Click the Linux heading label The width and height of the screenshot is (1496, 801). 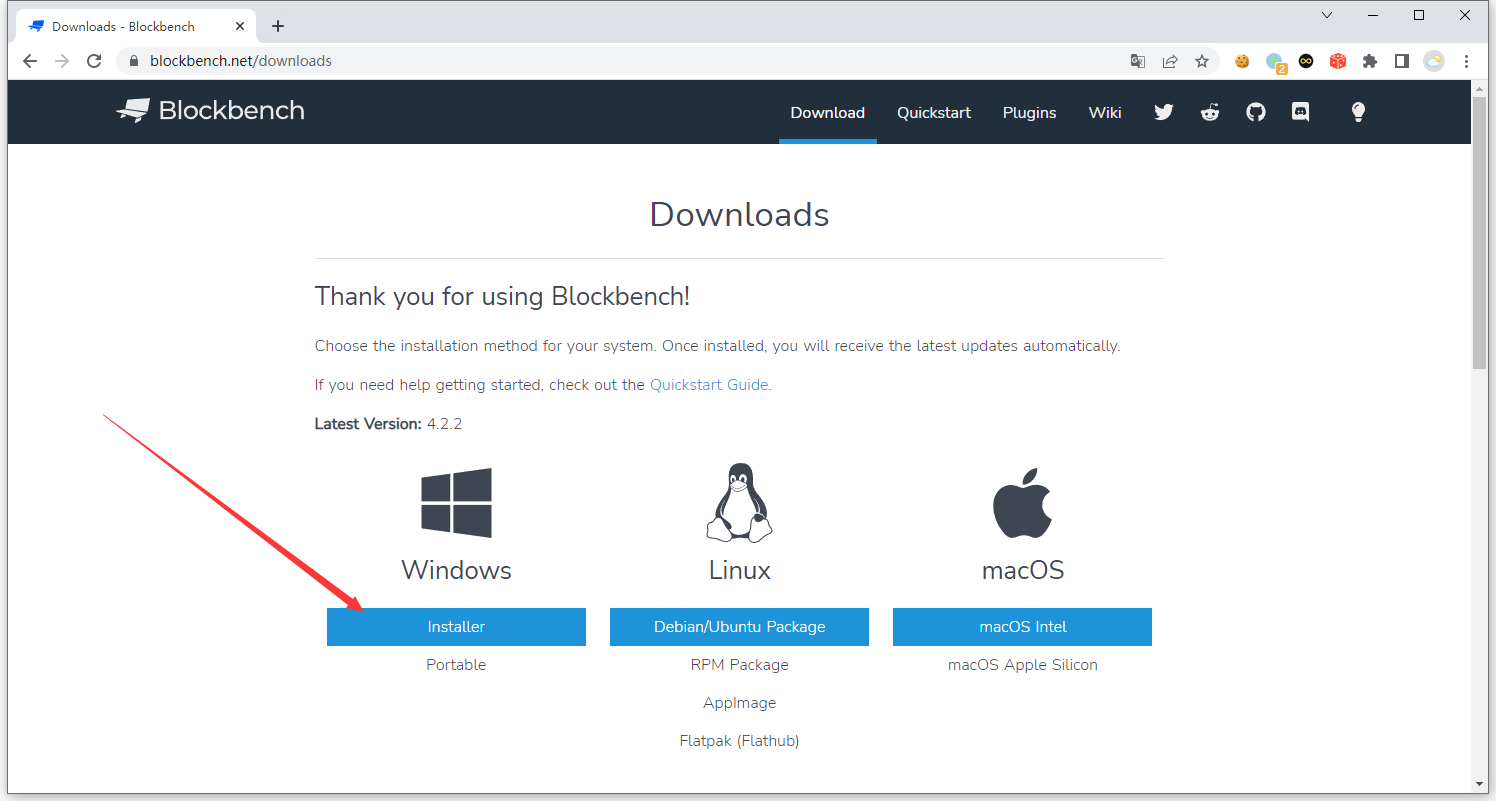pos(739,570)
